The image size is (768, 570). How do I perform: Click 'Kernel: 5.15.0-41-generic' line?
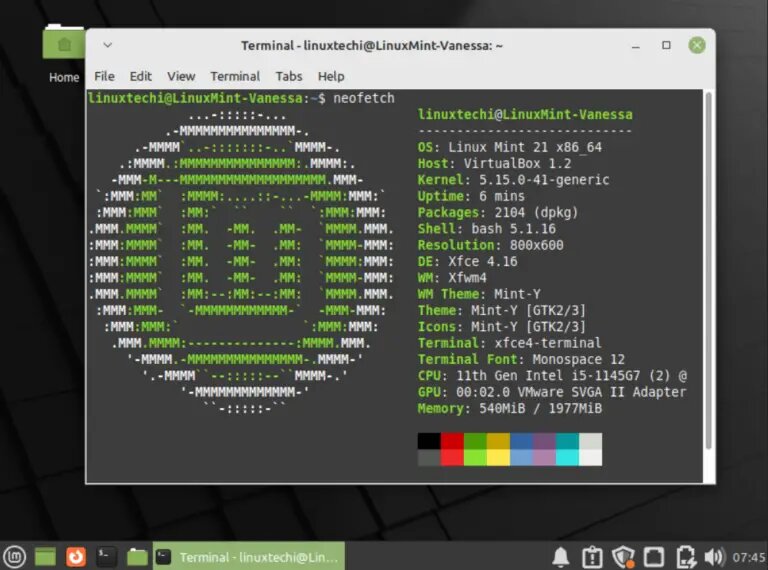point(513,180)
